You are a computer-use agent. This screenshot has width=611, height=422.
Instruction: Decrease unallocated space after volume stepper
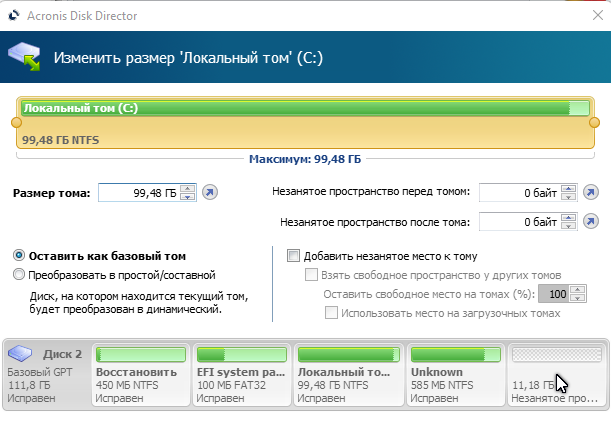[569, 226]
